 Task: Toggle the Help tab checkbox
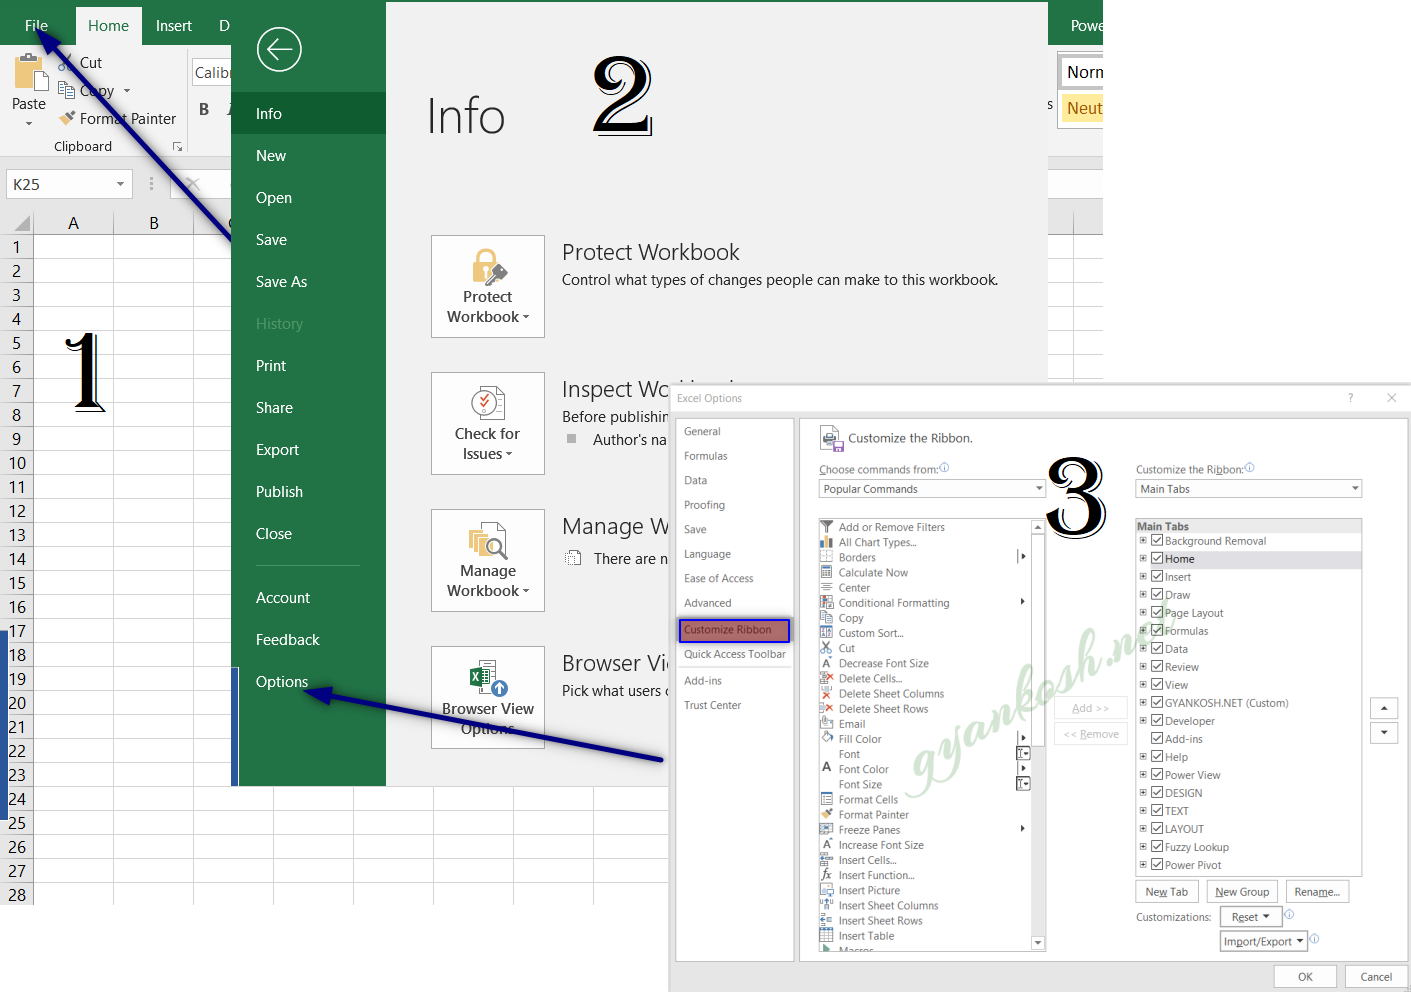[1157, 757]
